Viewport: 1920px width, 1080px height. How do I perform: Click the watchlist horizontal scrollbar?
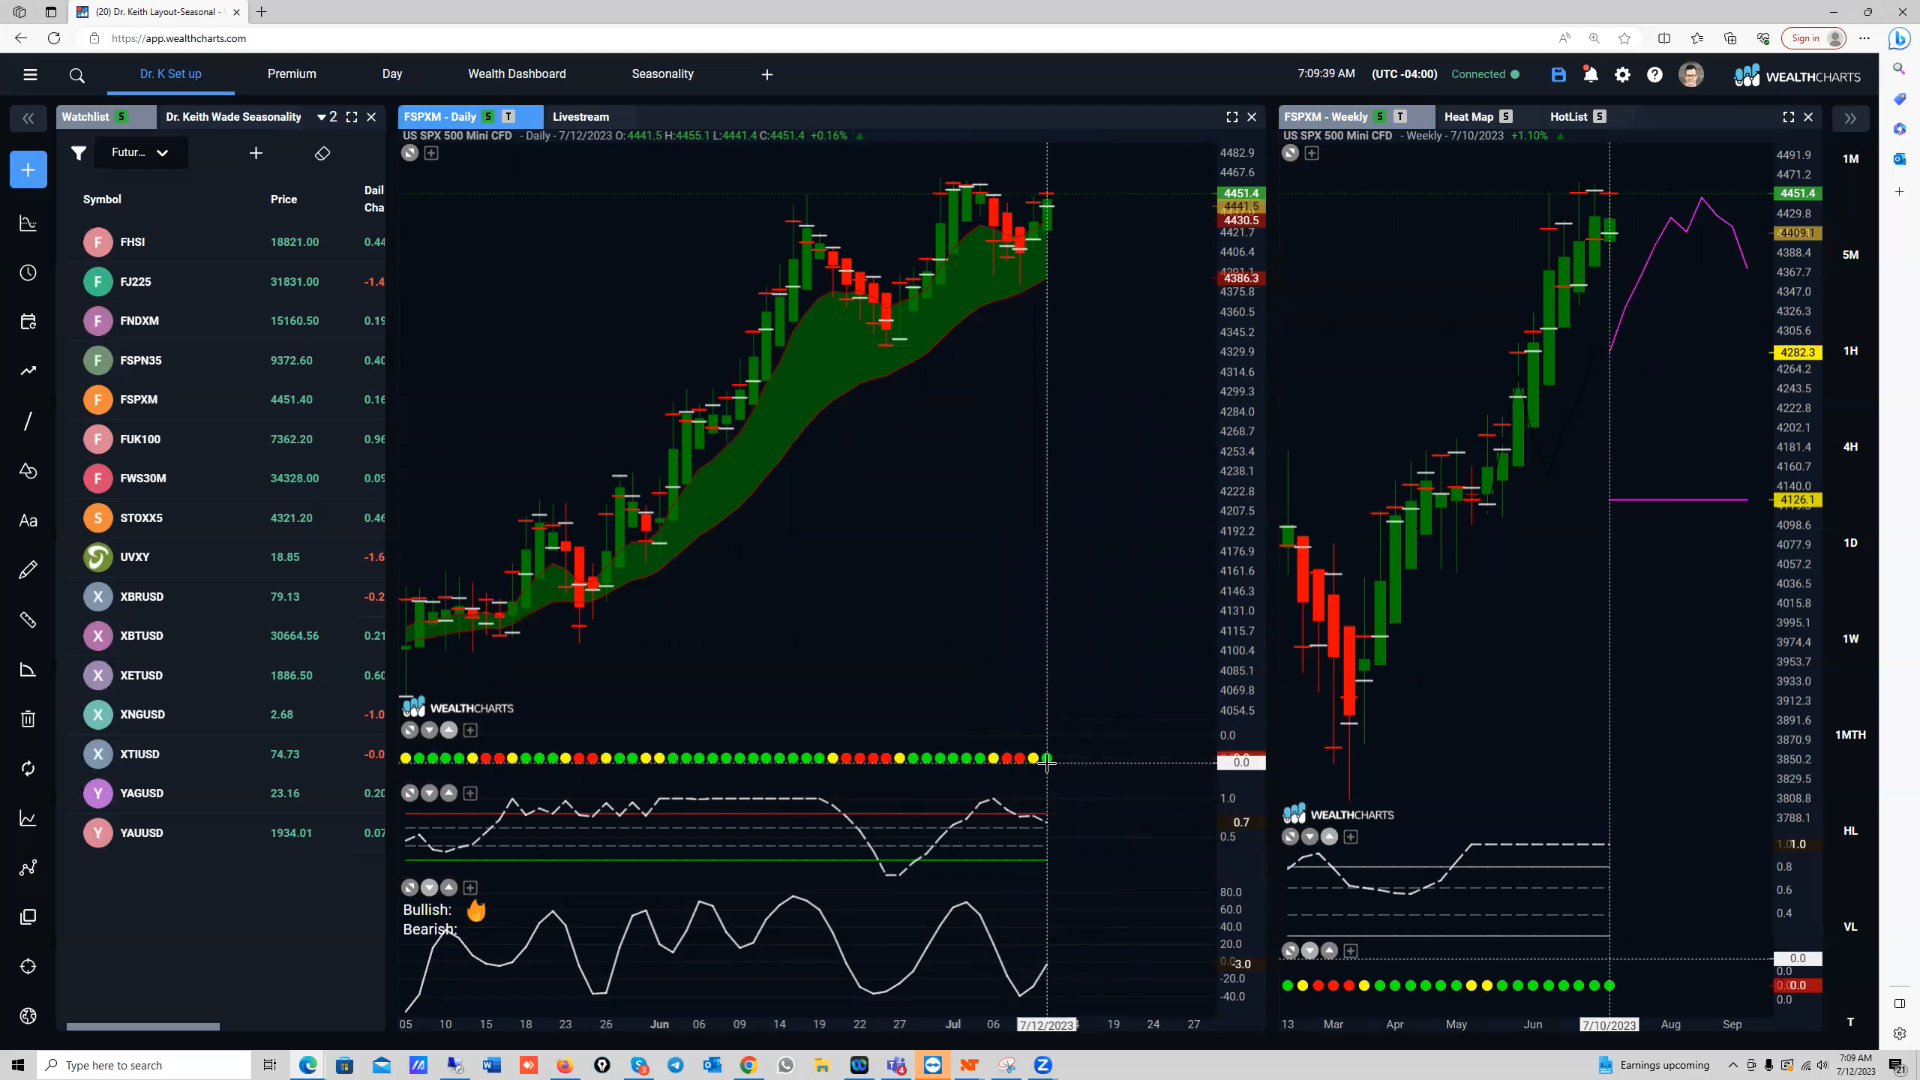click(143, 1027)
